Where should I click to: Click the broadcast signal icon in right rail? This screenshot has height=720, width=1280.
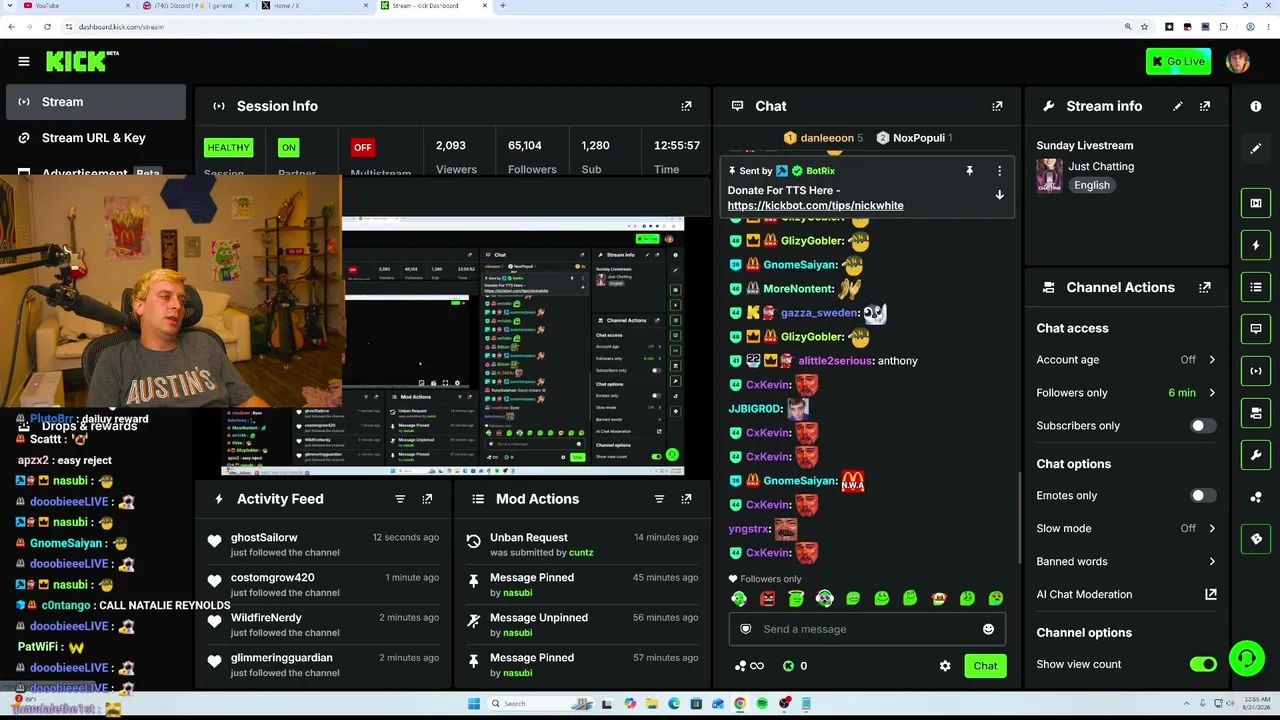1256,371
